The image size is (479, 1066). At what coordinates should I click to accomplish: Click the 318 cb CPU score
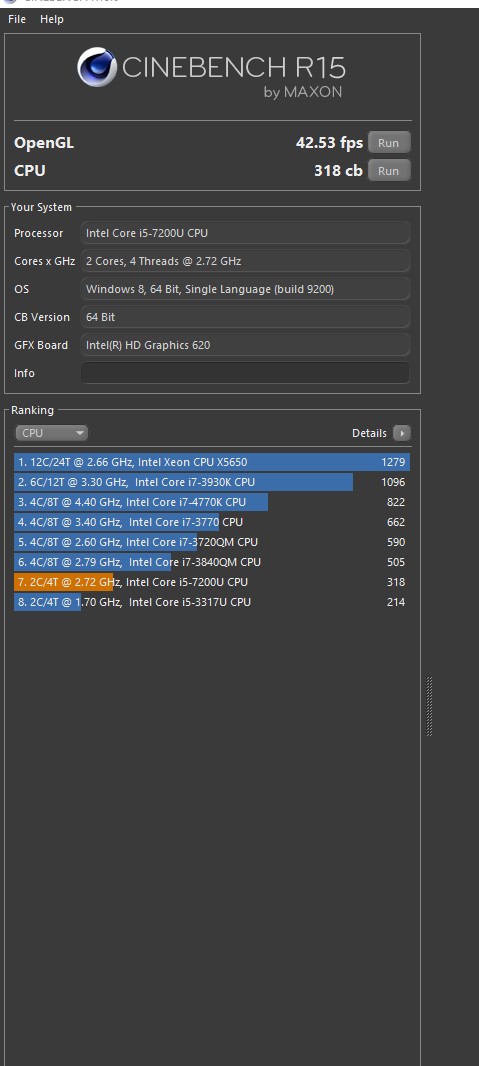point(338,171)
